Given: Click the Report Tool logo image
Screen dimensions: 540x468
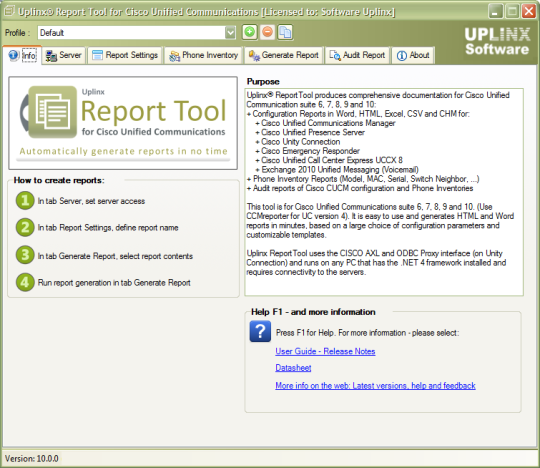Looking at the screenshot, I should [123, 123].
